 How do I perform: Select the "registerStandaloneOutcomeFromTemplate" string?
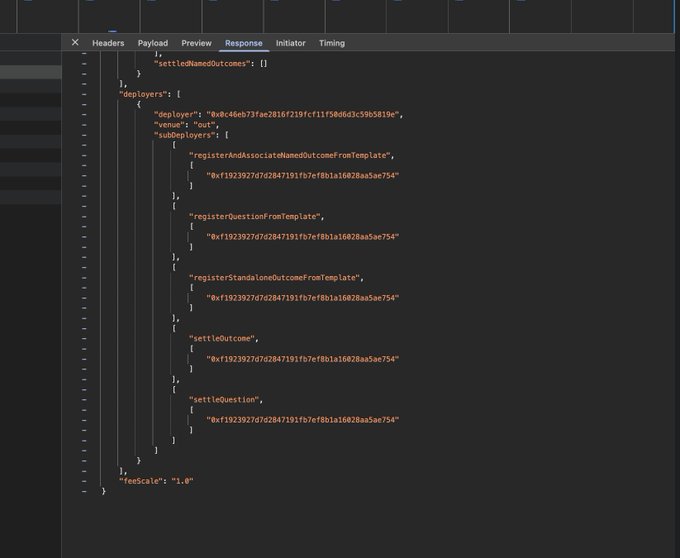[274, 277]
